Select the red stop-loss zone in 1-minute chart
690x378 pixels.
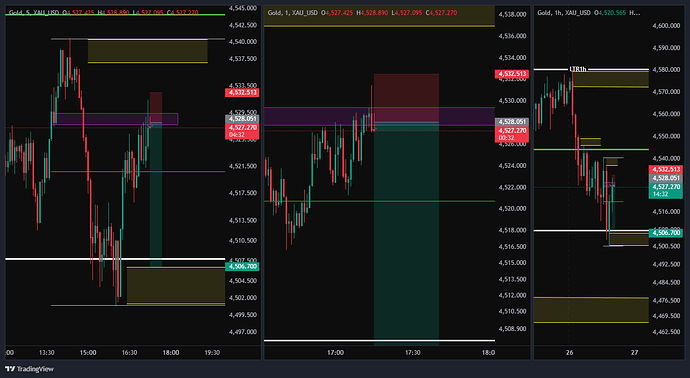coord(406,98)
